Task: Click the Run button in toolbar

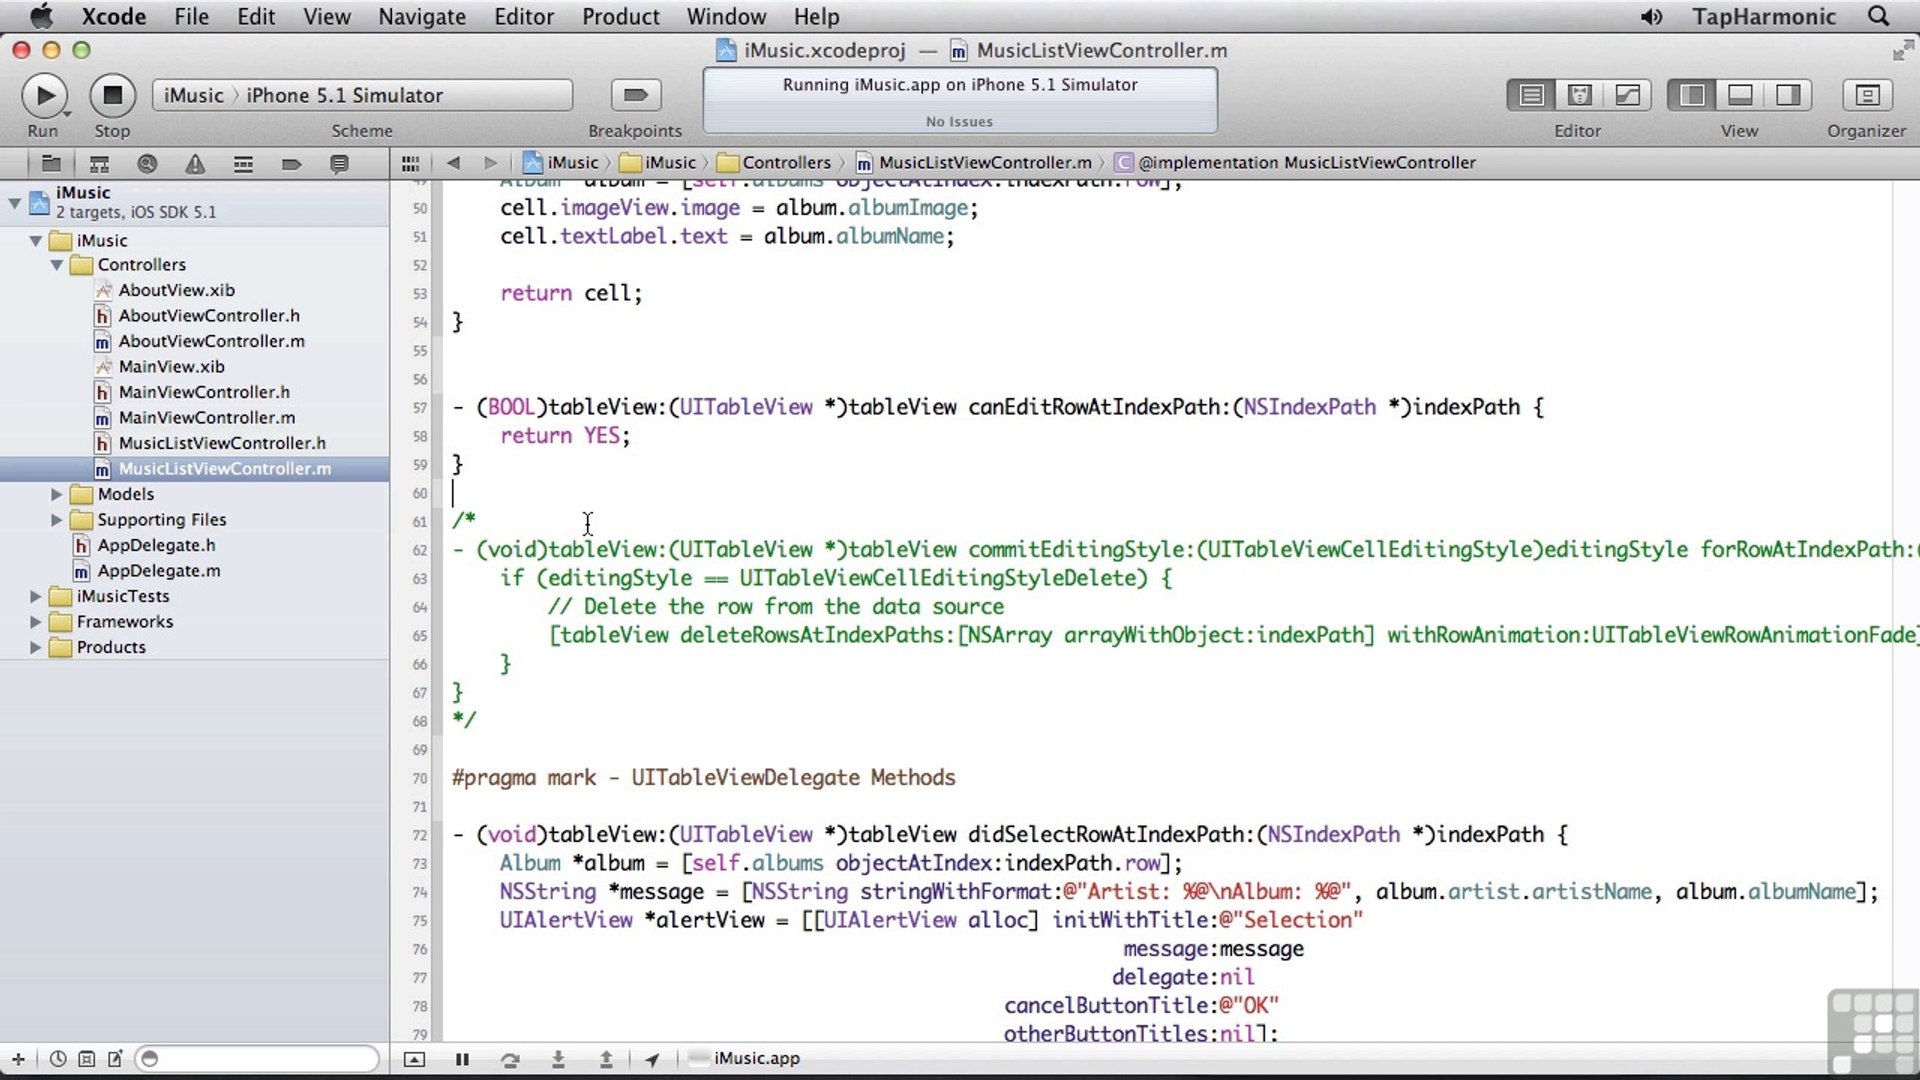Action: 44,95
